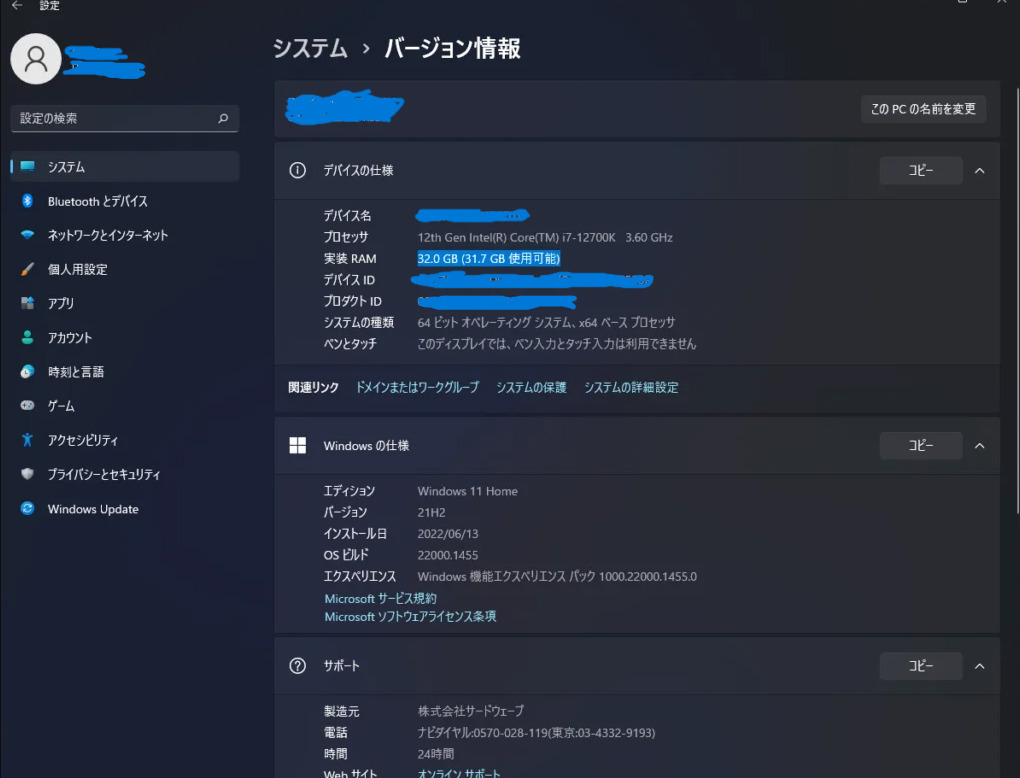Viewport: 1020px width, 778px height.
Task: Open the アプリ settings page
Action: pyautogui.click(x=125, y=303)
